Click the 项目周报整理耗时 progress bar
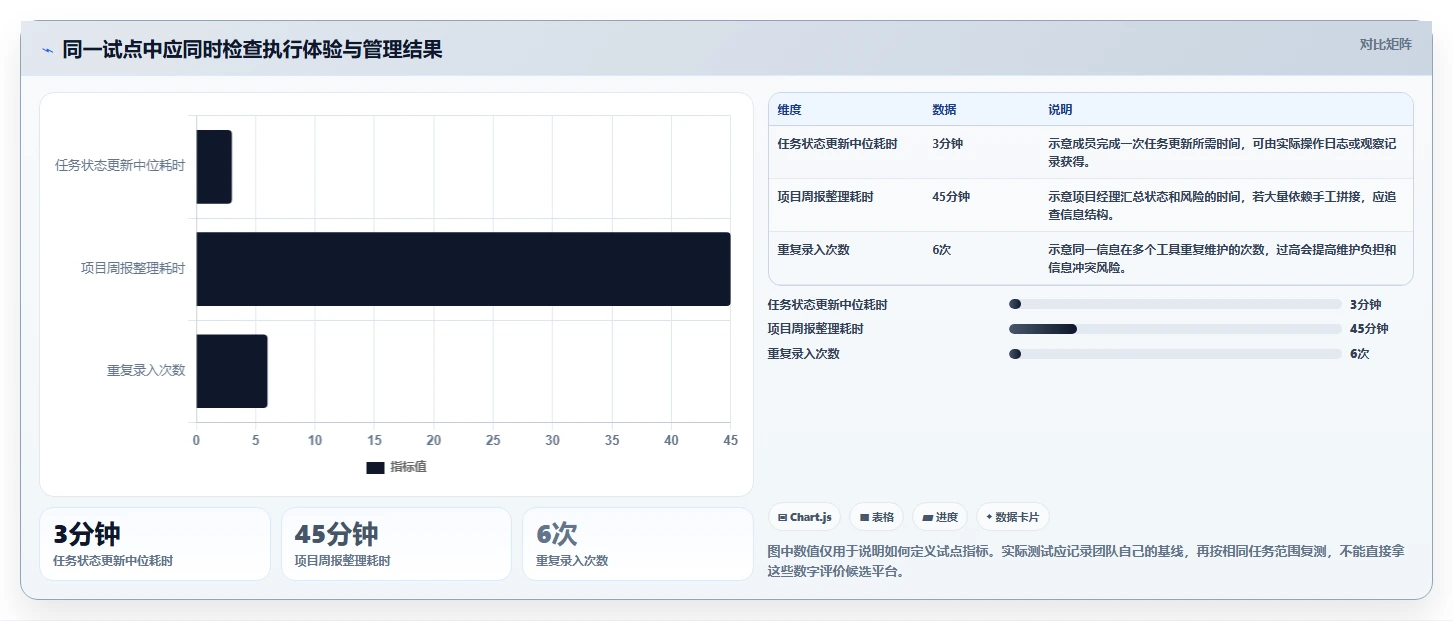Screen dimensions: 1453x621 tap(1175, 329)
